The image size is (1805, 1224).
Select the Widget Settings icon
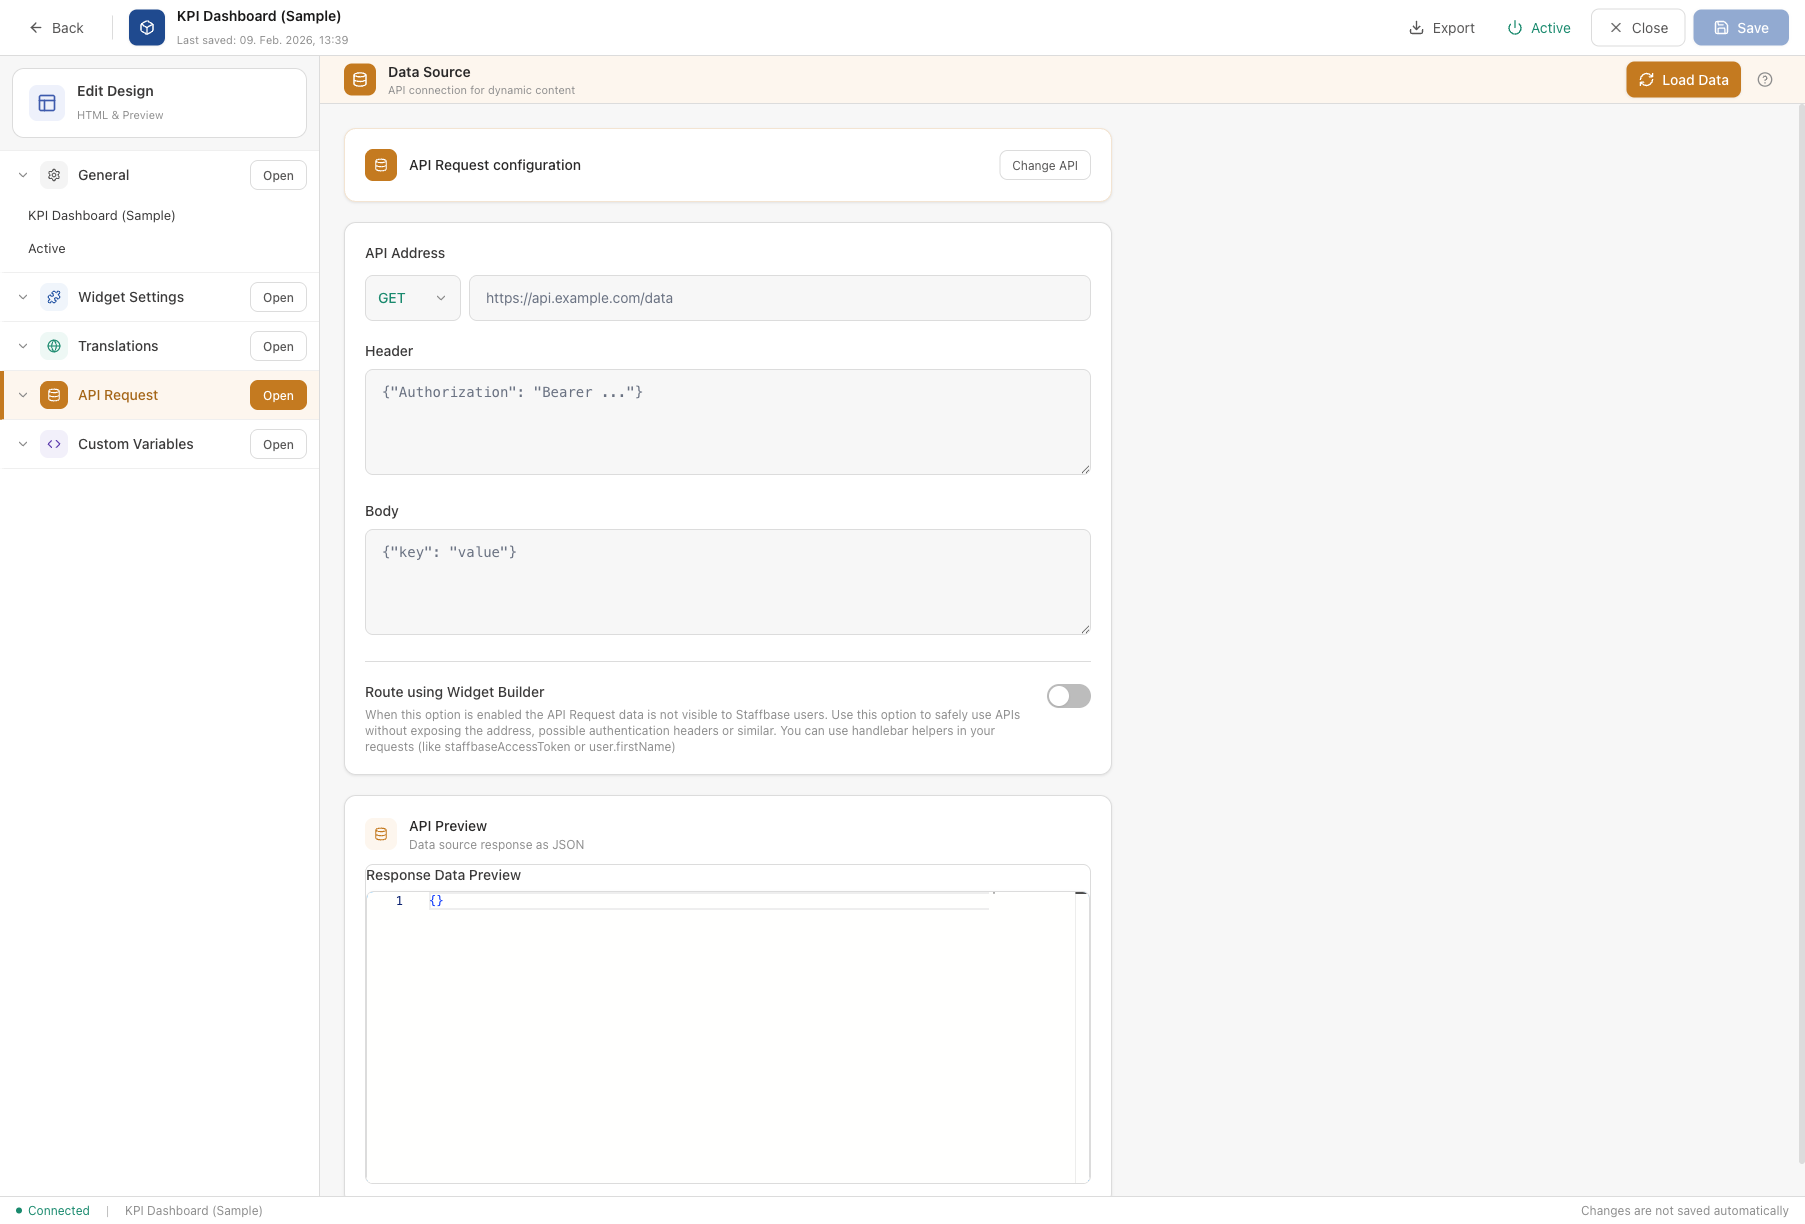pos(53,297)
